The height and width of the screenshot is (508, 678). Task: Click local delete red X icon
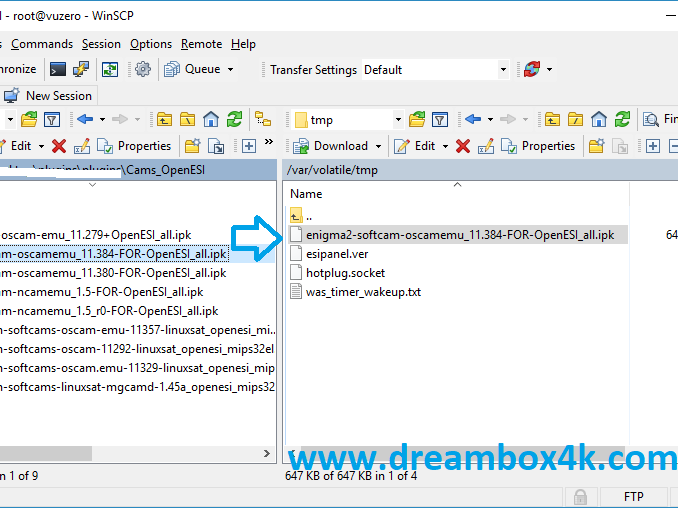tap(59, 146)
